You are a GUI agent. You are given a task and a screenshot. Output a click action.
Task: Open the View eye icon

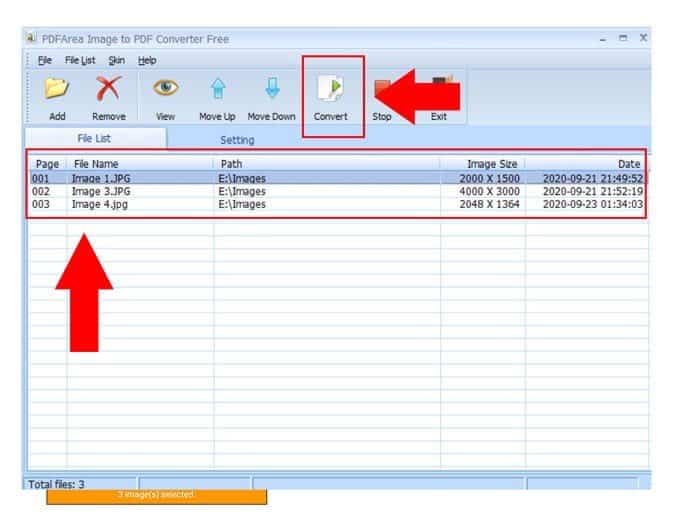point(165,87)
